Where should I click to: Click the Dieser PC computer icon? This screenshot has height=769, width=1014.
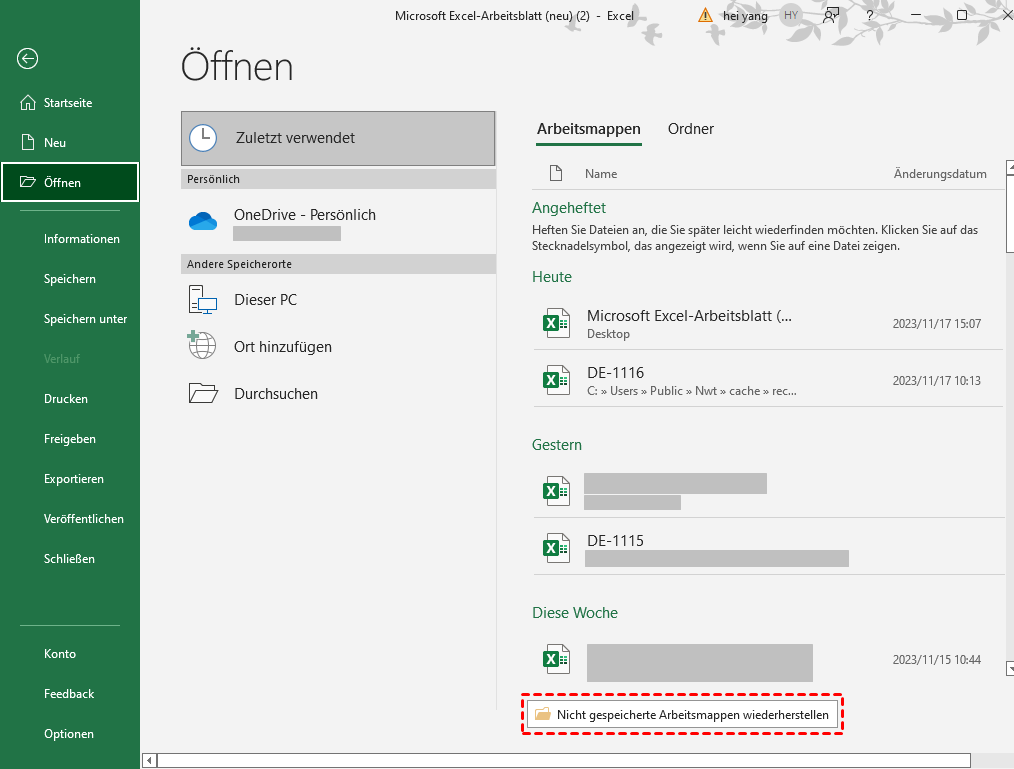203,299
